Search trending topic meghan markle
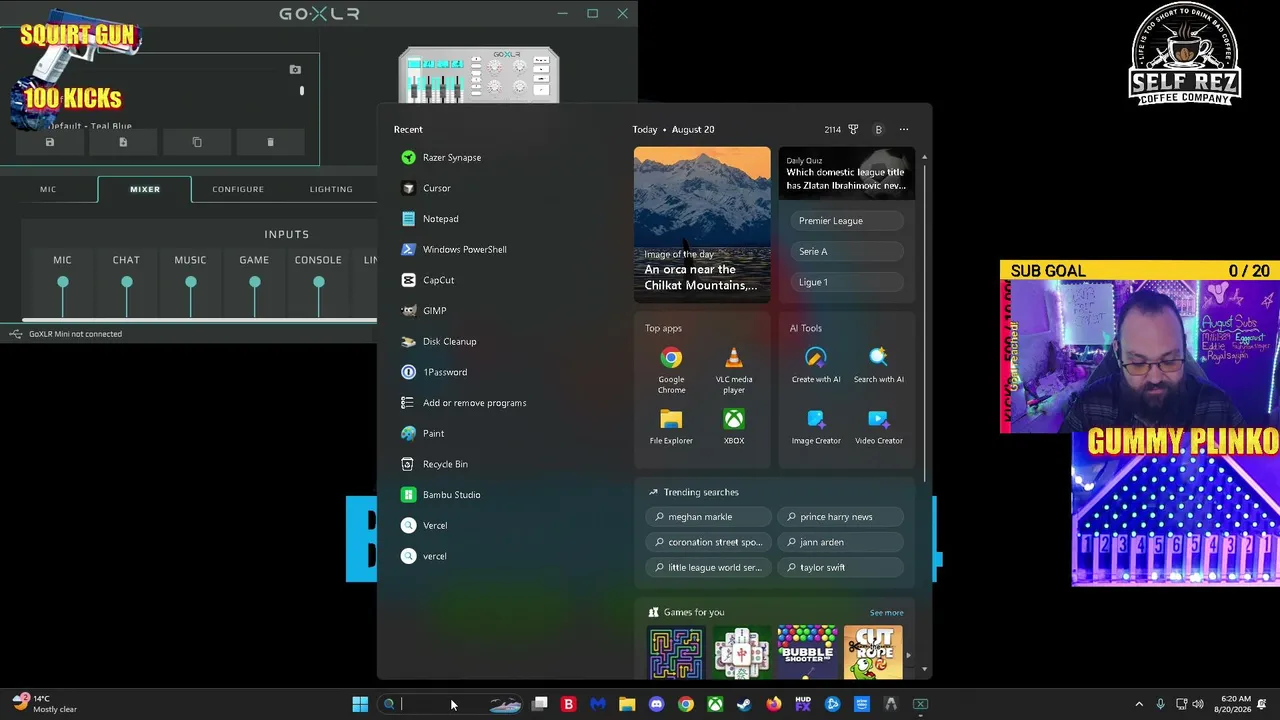 point(709,517)
